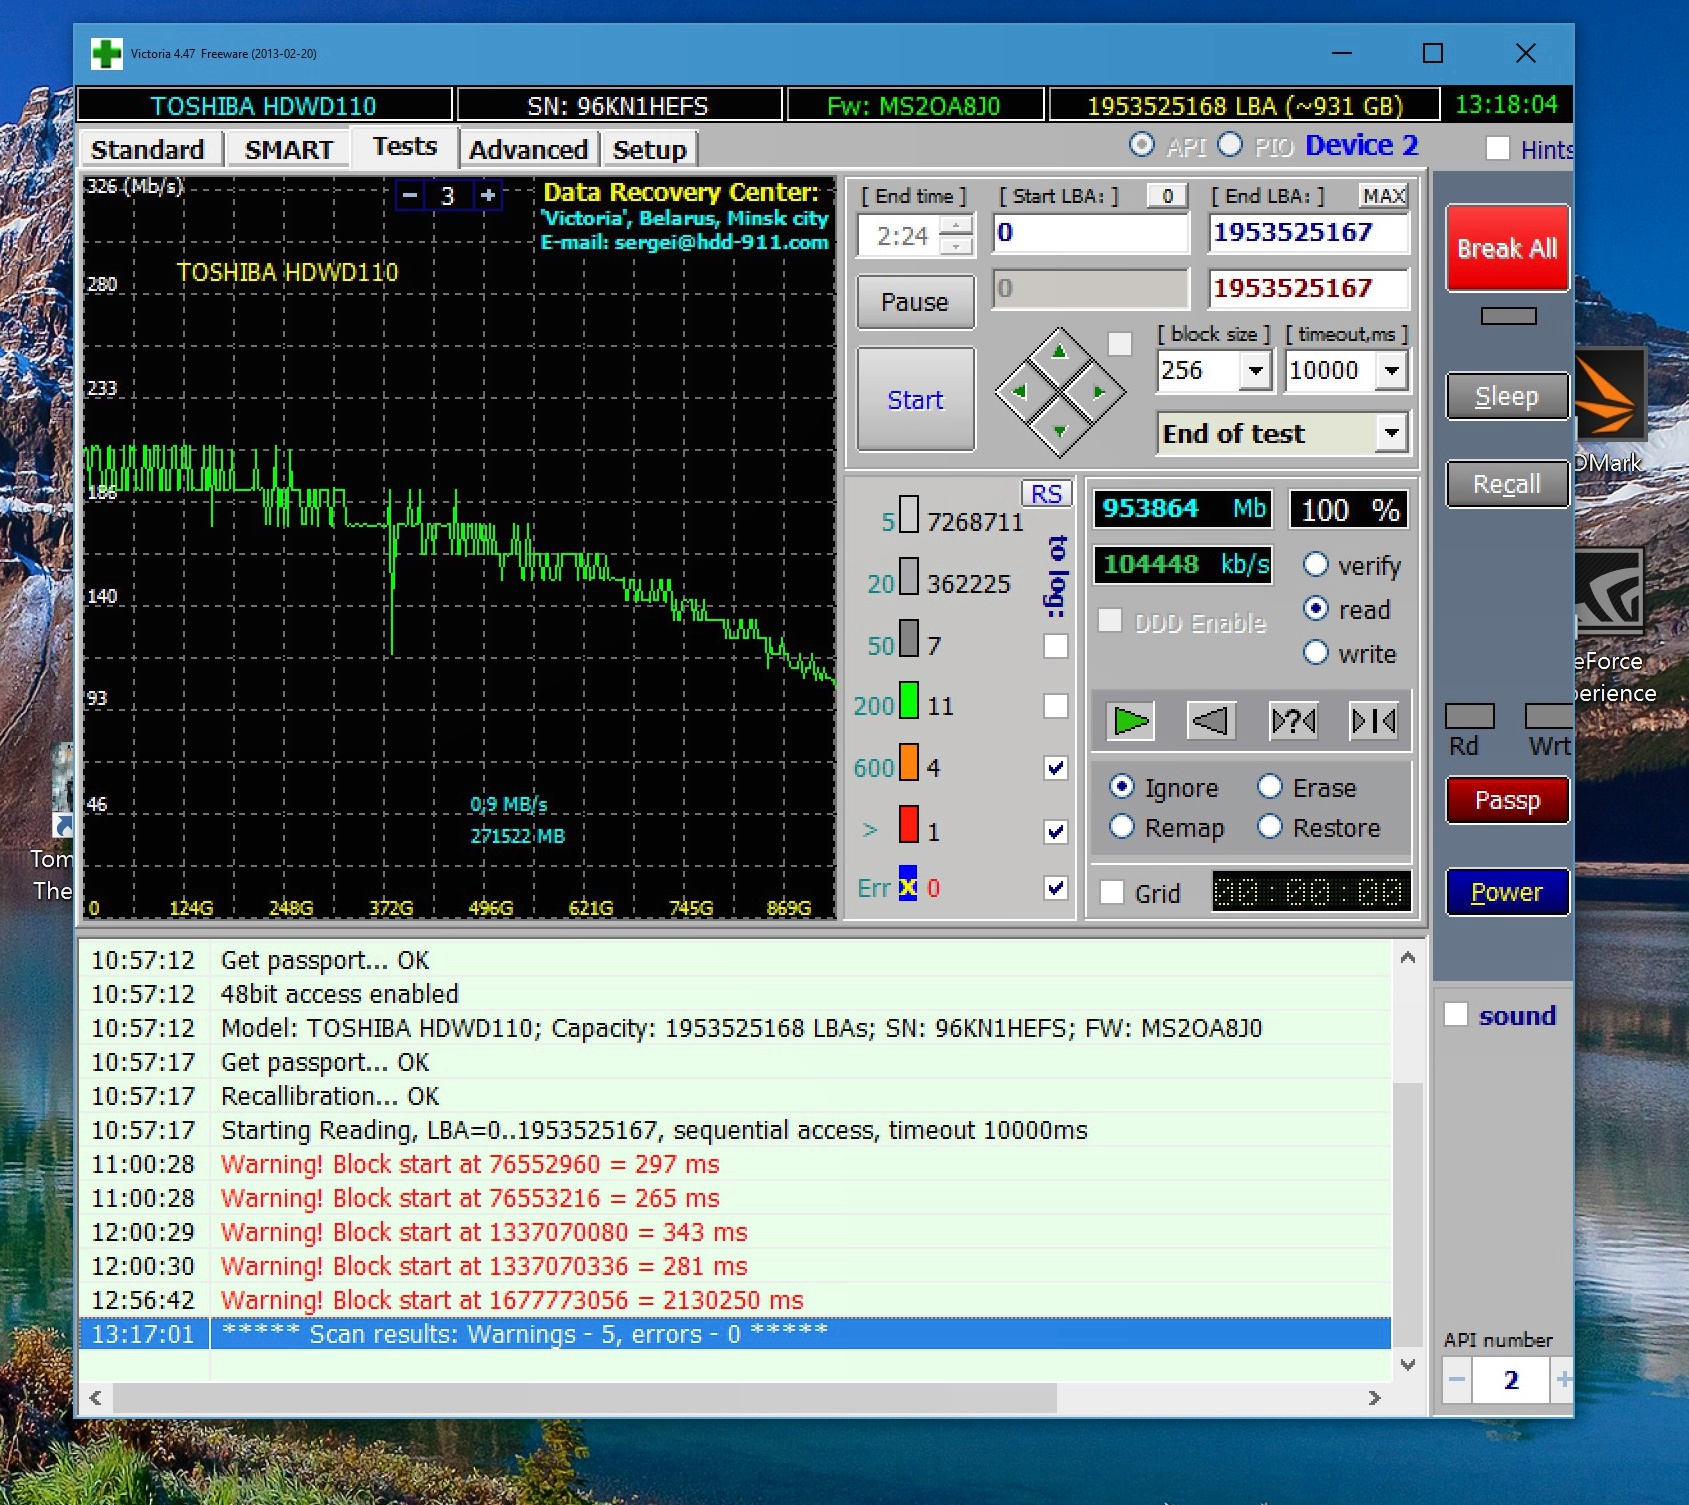Switch to the Standard tab
Image resolution: width=1689 pixels, height=1505 pixels.
tap(148, 150)
